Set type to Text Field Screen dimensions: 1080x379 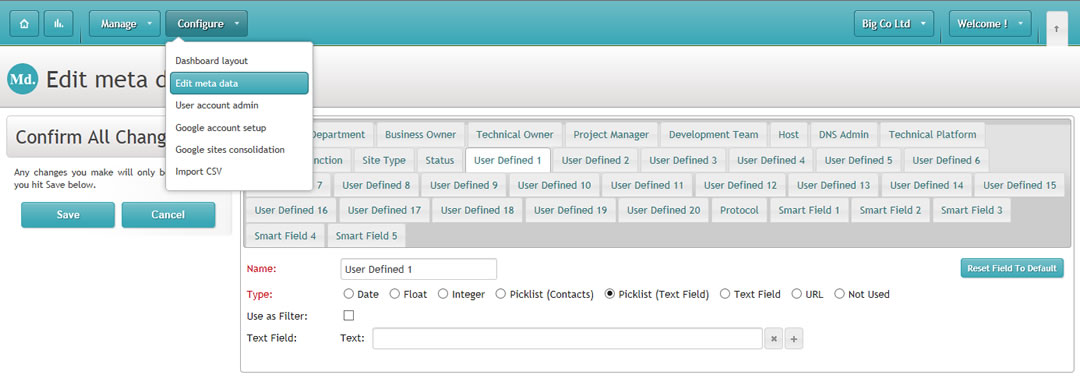pyautogui.click(x=725, y=294)
